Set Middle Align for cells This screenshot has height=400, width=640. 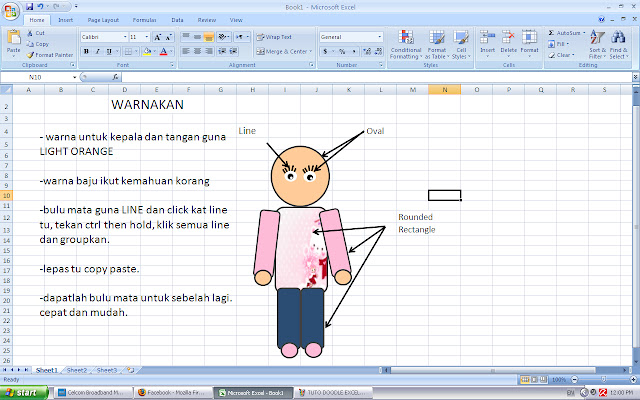pyautogui.click(x=197, y=37)
